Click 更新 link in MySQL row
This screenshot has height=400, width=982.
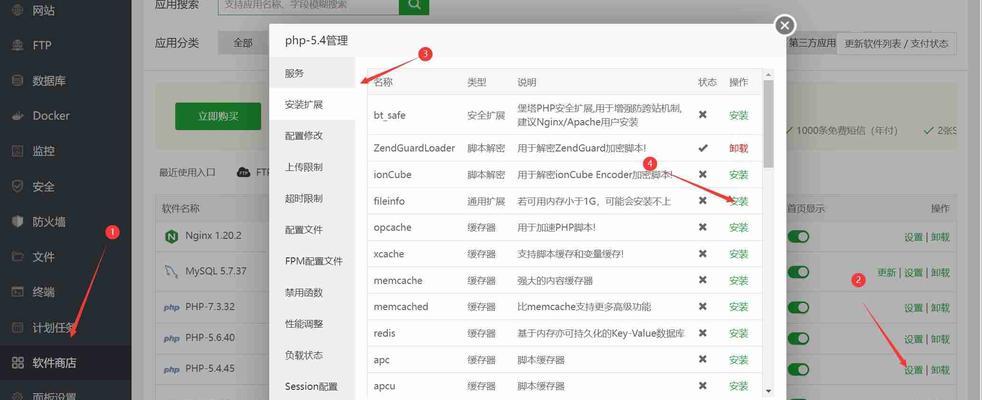(886, 272)
